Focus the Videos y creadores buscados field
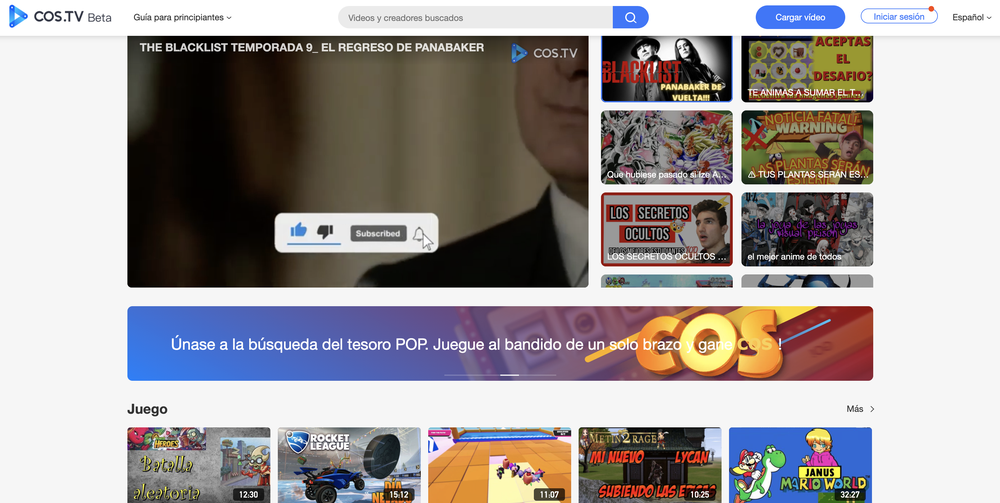The image size is (1000, 503). (475, 17)
